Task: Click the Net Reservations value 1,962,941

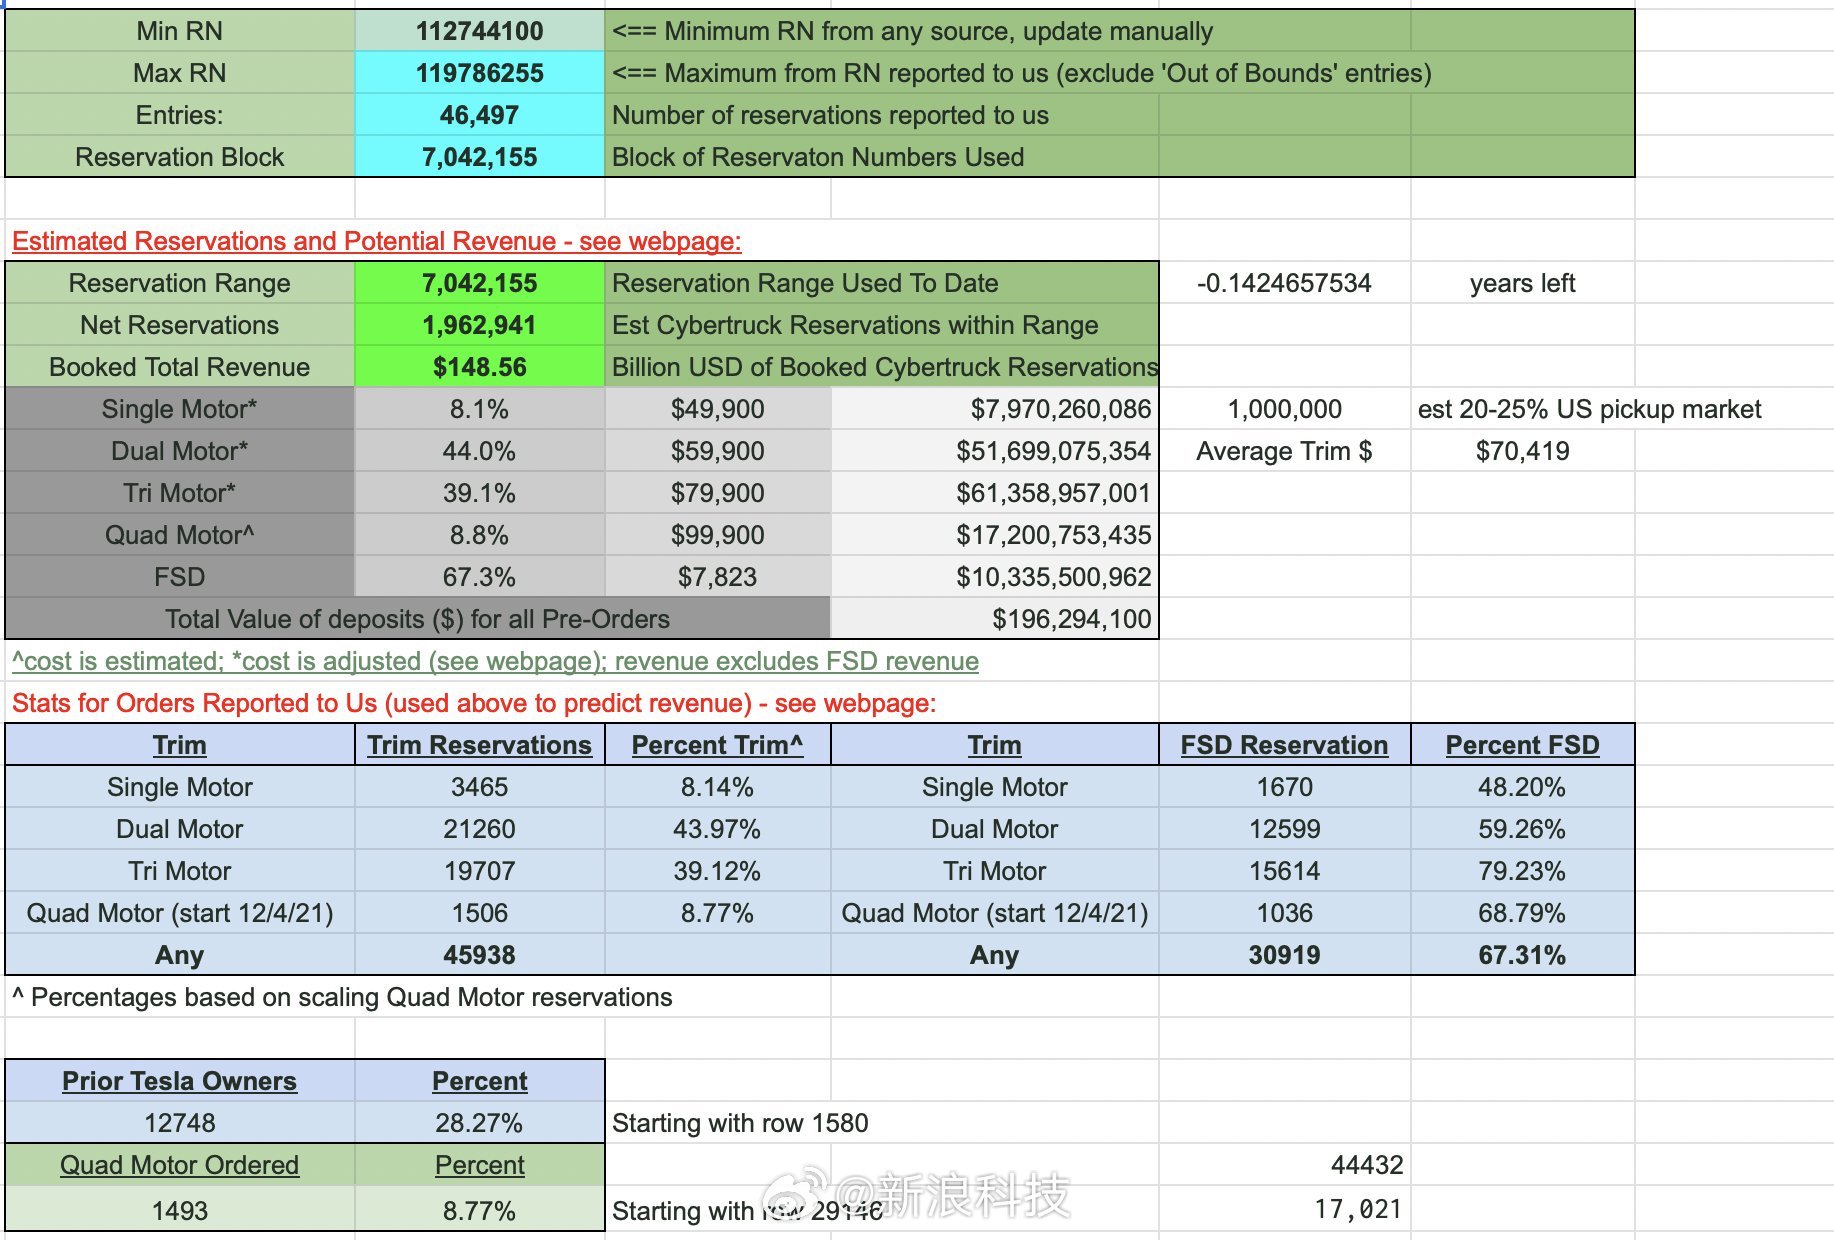Action: pos(479,325)
